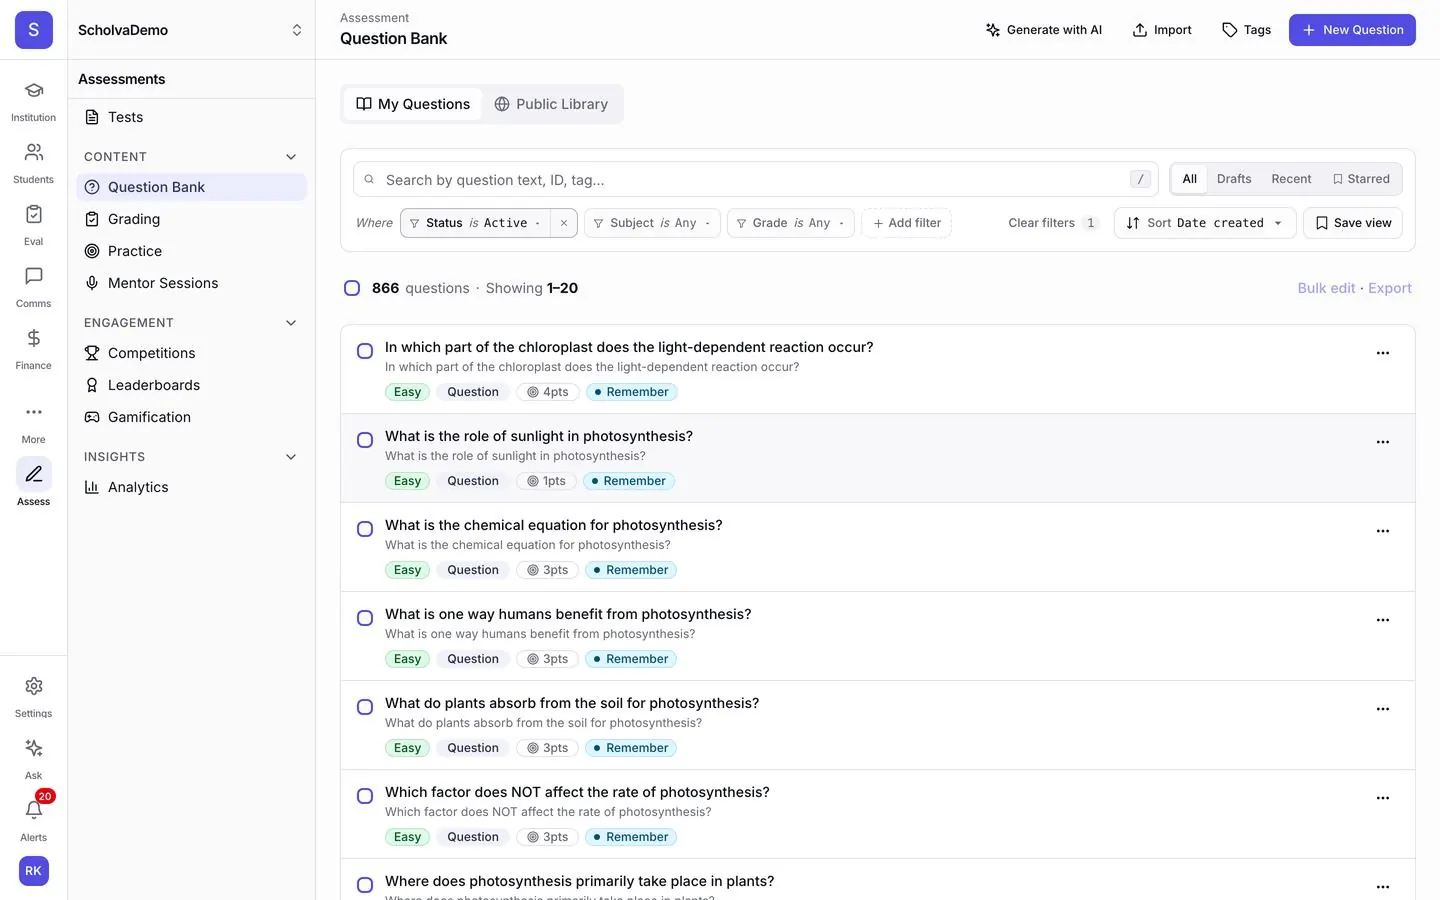Open Tags
Viewport: 1440px width, 900px height.
tap(1246, 30)
